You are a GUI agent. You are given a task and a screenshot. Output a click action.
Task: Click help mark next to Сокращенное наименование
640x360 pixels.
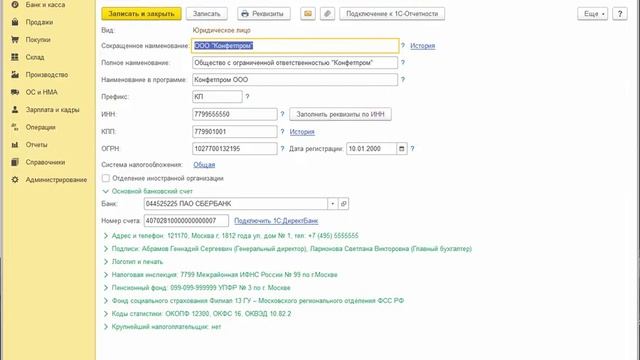pos(403,46)
